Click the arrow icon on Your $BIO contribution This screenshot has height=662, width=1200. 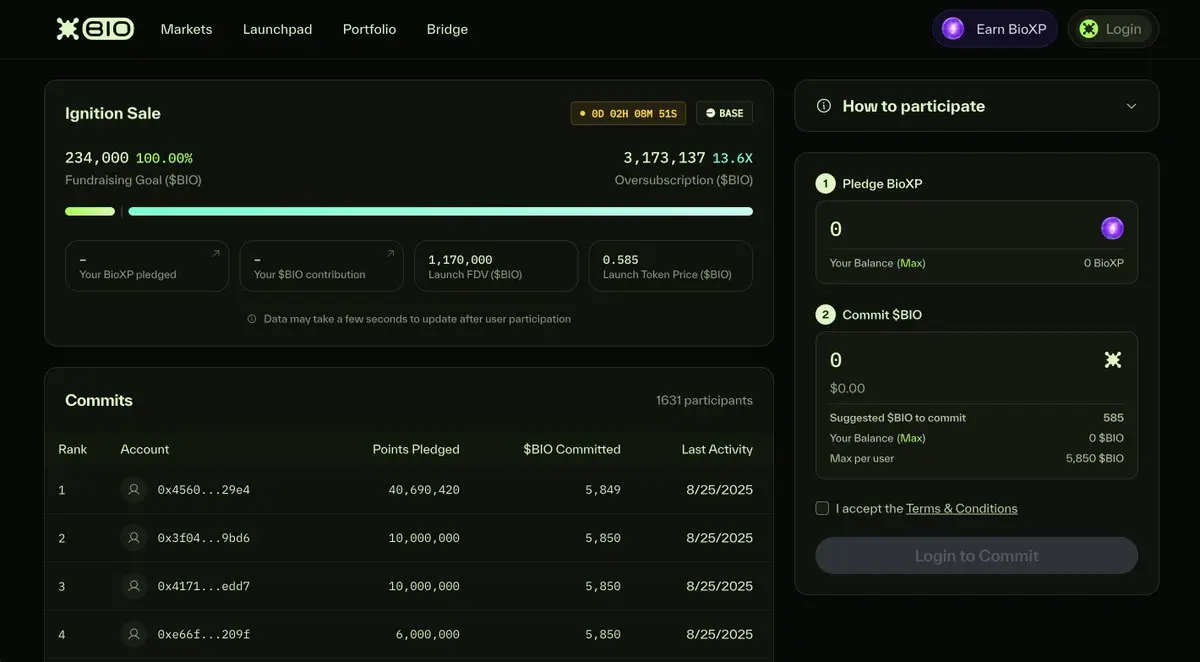[390, 254]
